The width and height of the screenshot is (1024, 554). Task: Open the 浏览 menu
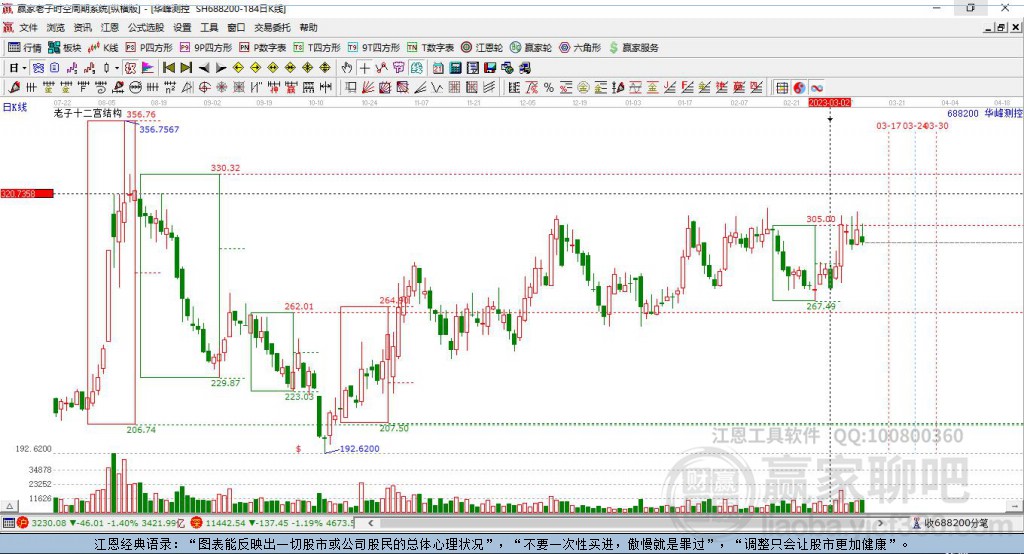pyautogui.click(x=56, y=27)
